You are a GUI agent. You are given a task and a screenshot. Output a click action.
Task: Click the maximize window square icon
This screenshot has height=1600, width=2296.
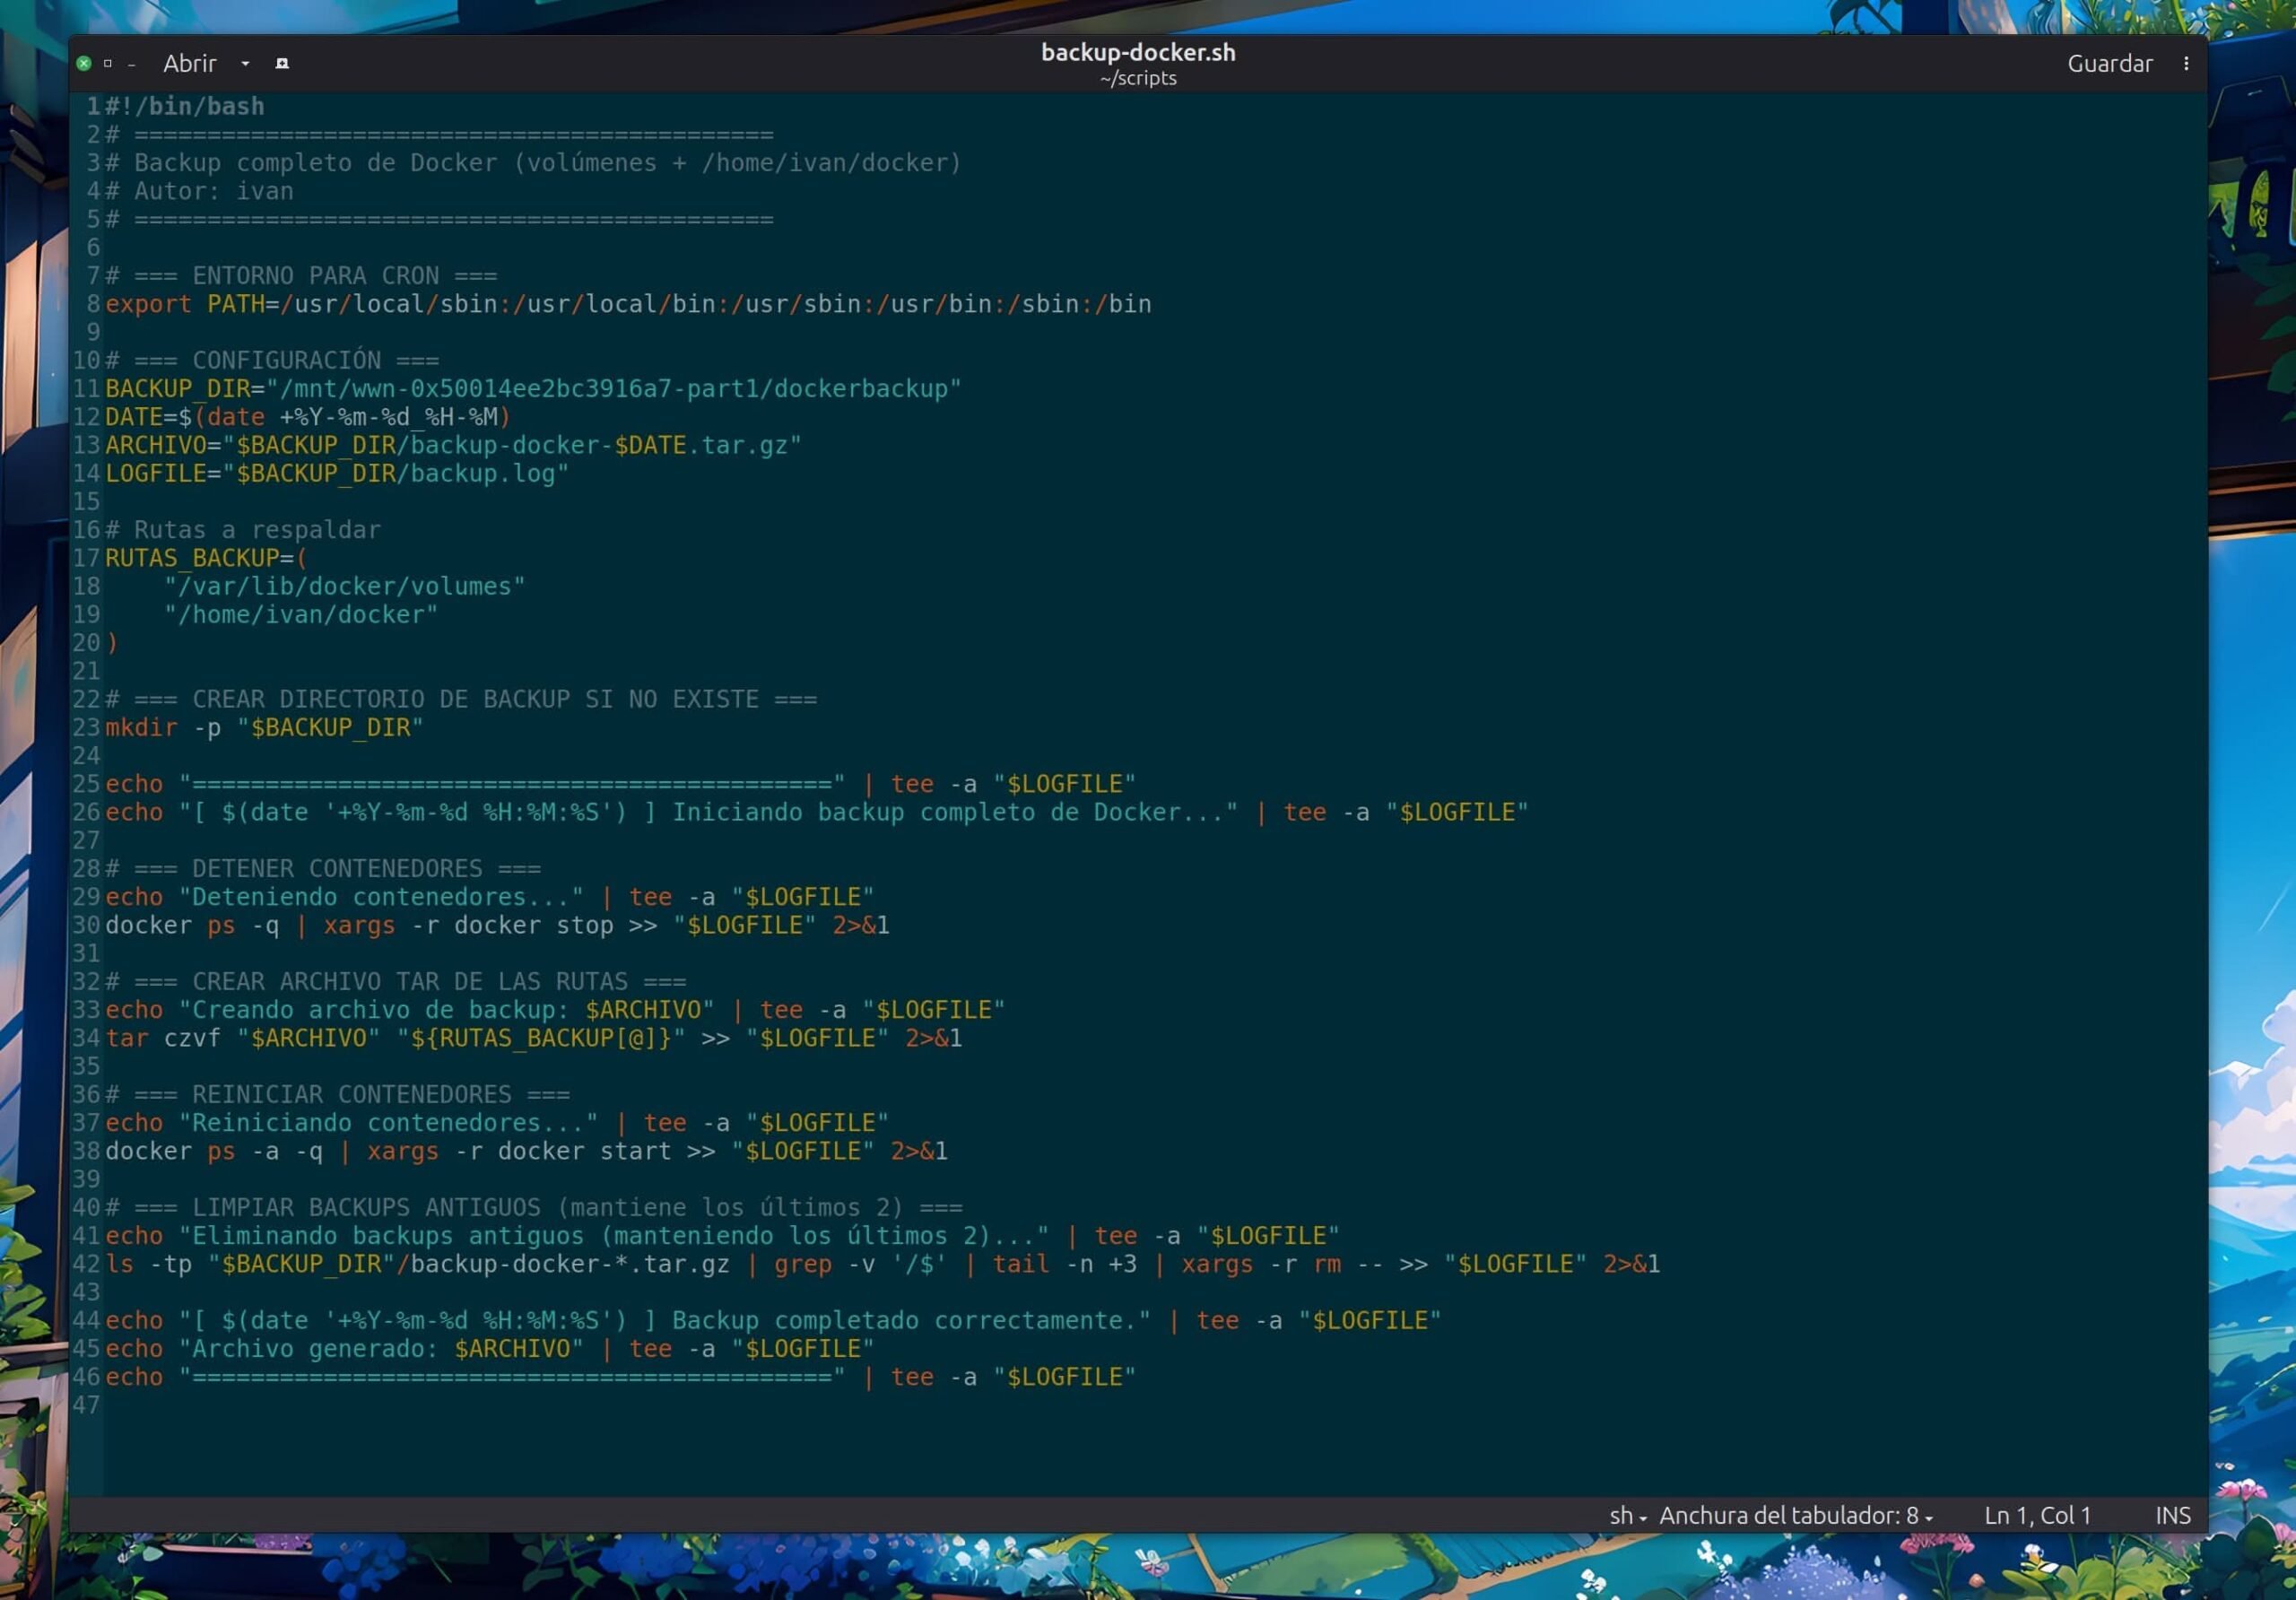click(108, 63)
